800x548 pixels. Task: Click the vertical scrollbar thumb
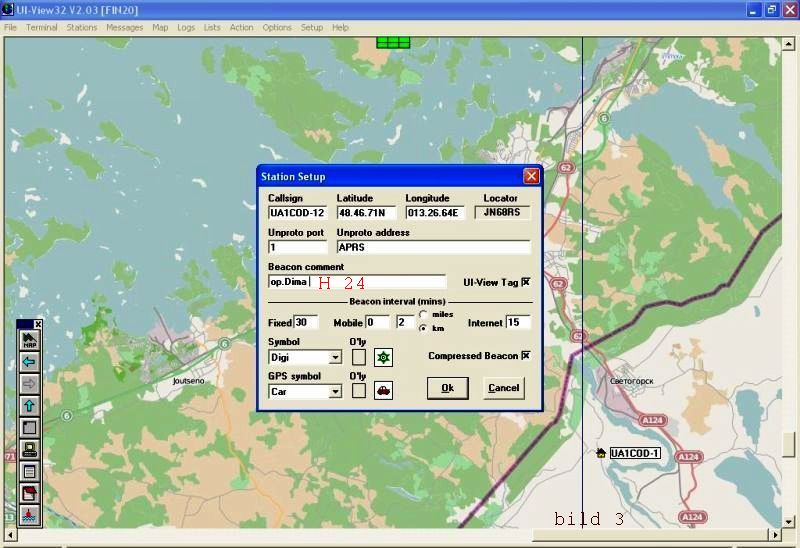coord(789,444)
